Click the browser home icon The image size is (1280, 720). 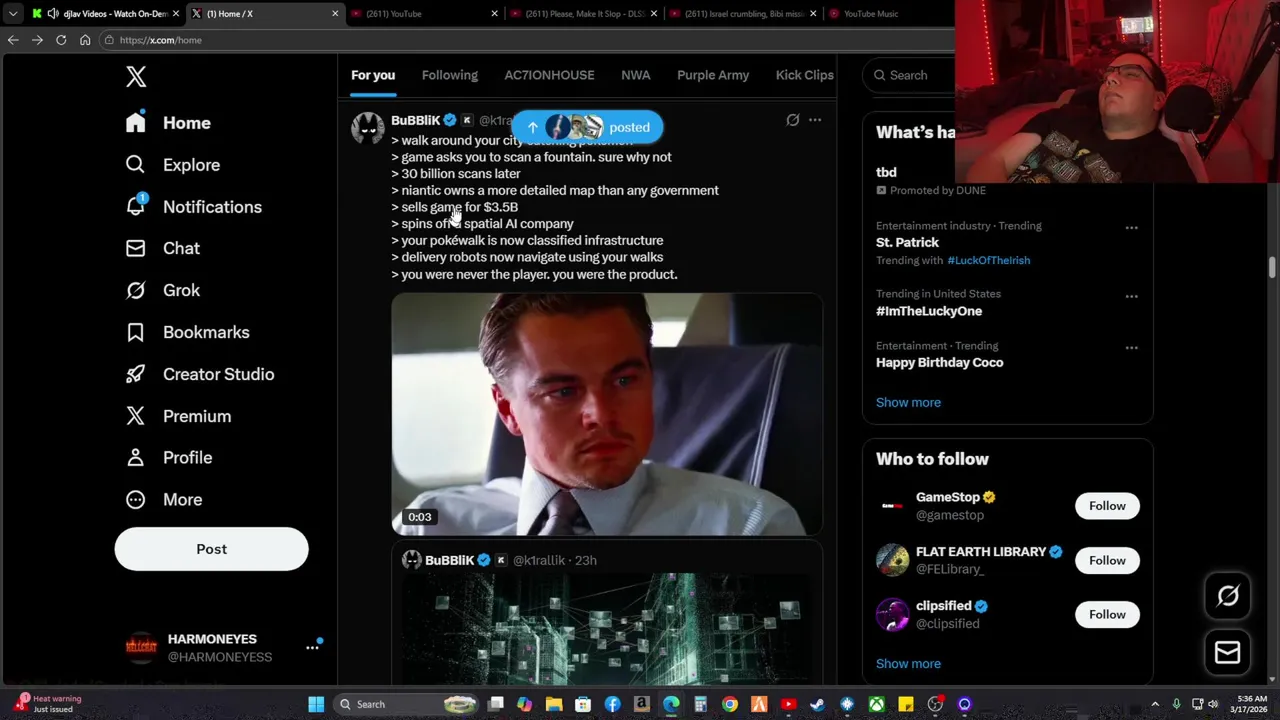coord(85,40)
